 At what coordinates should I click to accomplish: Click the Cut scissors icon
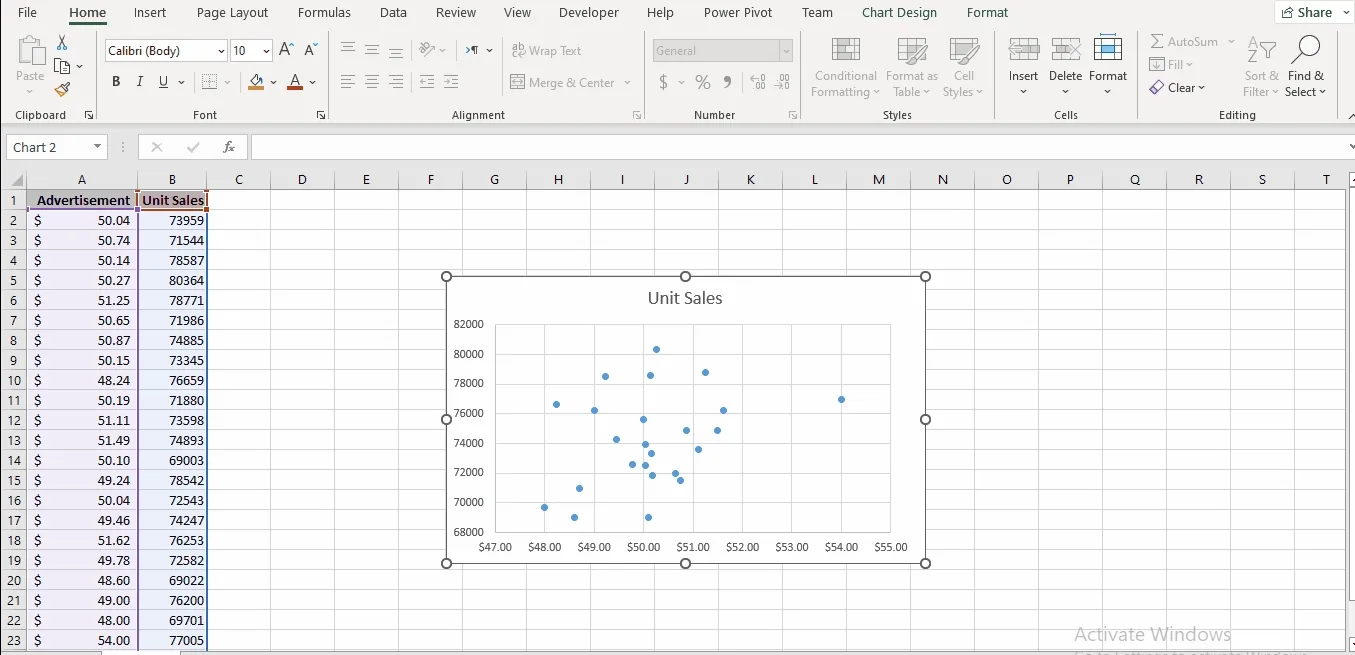pos(62,43)
